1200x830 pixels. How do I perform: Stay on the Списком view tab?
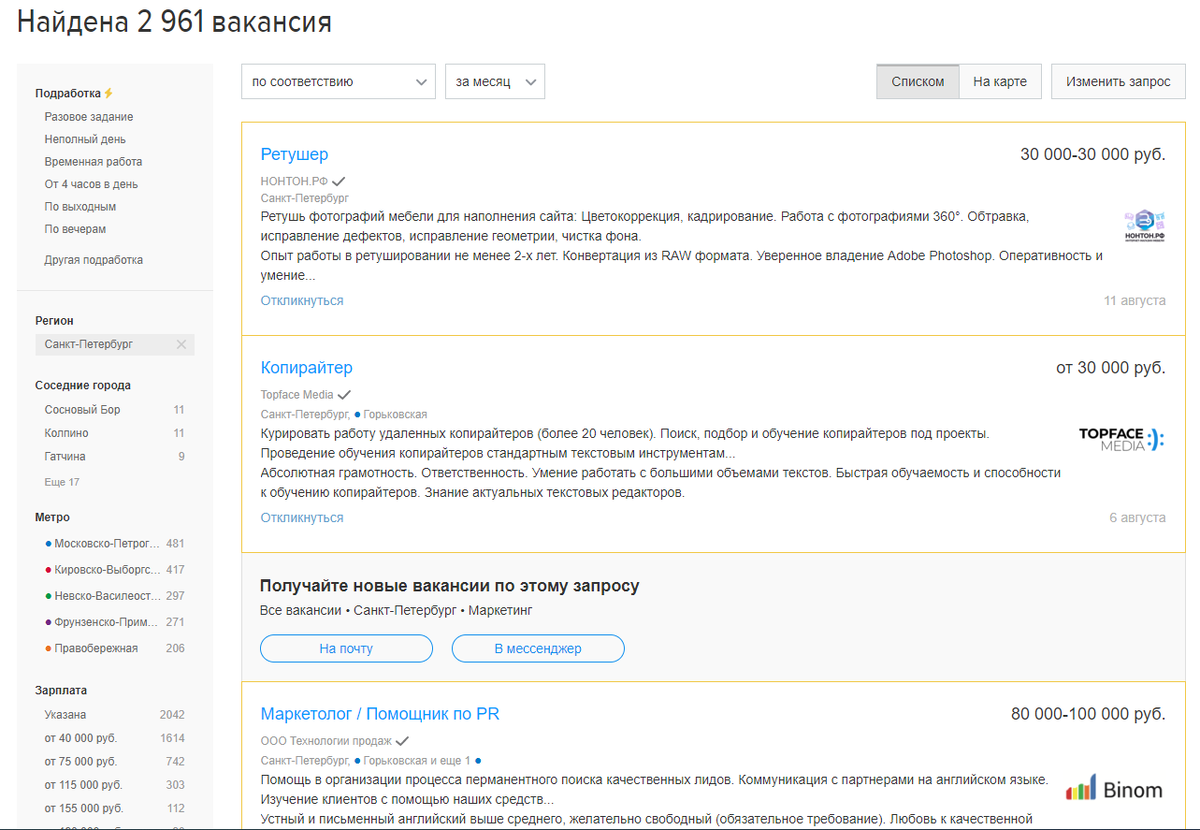[917, 81]
